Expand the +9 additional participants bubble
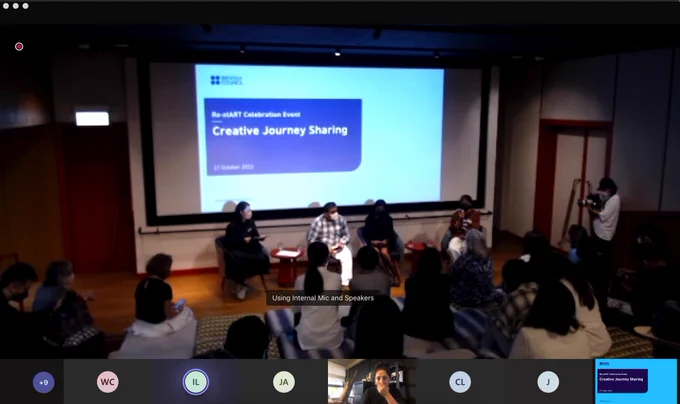This screenshot has height=404, width=680. click(43, 382)
